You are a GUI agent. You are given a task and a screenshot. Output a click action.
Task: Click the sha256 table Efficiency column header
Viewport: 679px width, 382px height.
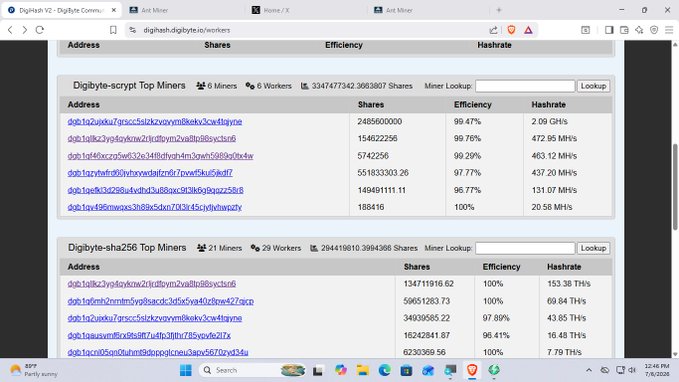point(501,267)
